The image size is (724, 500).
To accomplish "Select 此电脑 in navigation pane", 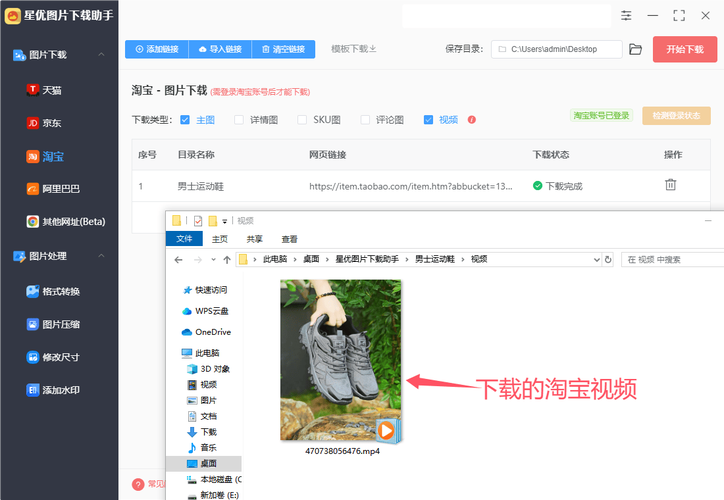I will (201, 353).
